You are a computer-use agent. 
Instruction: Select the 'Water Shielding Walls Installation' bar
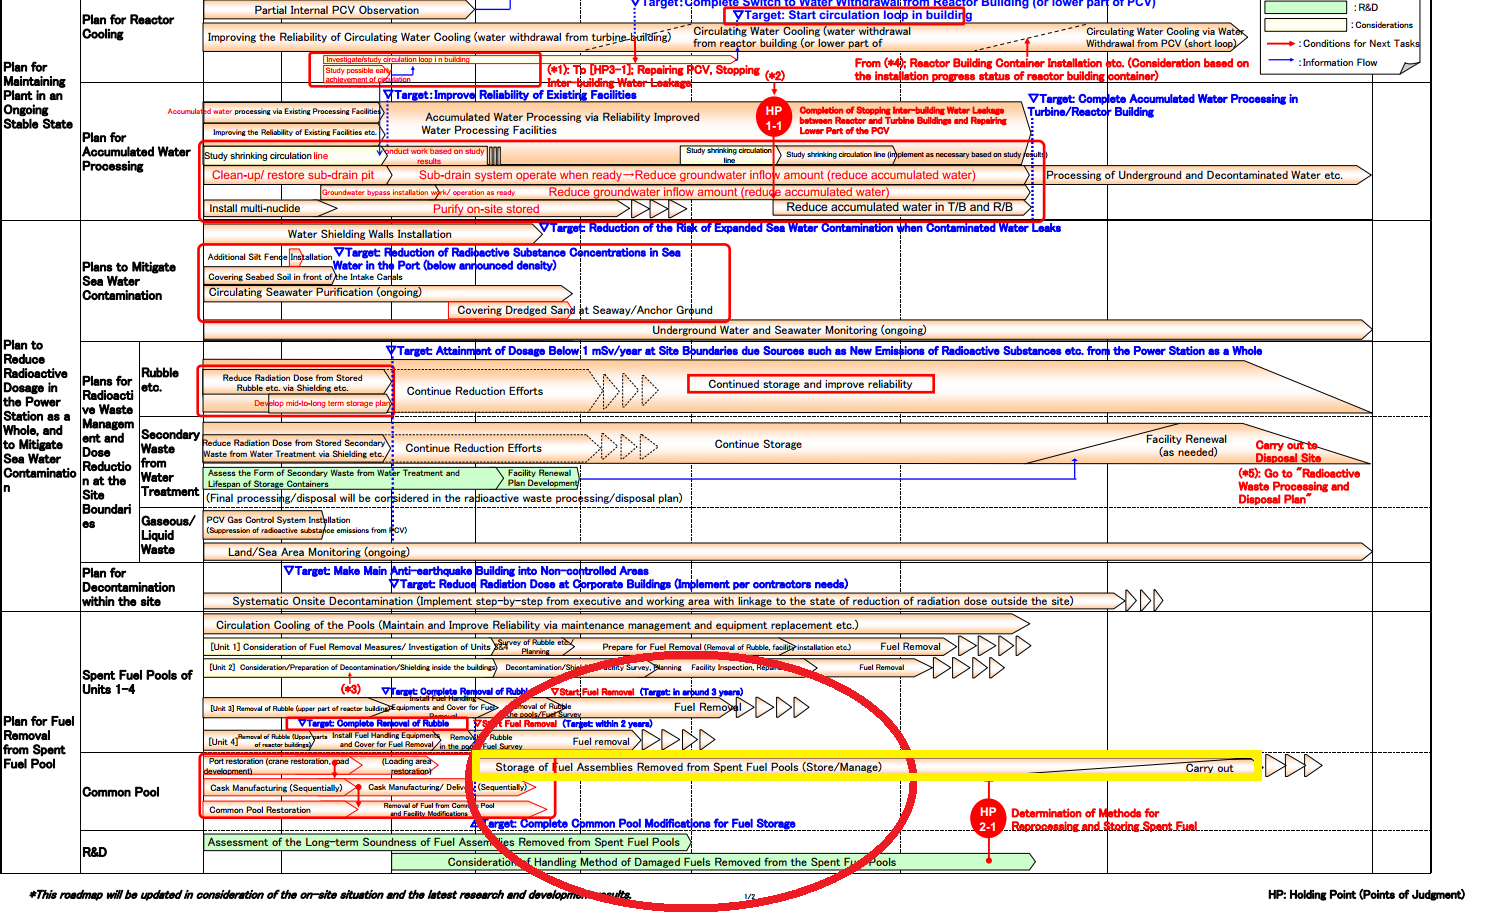click(375, 234)
